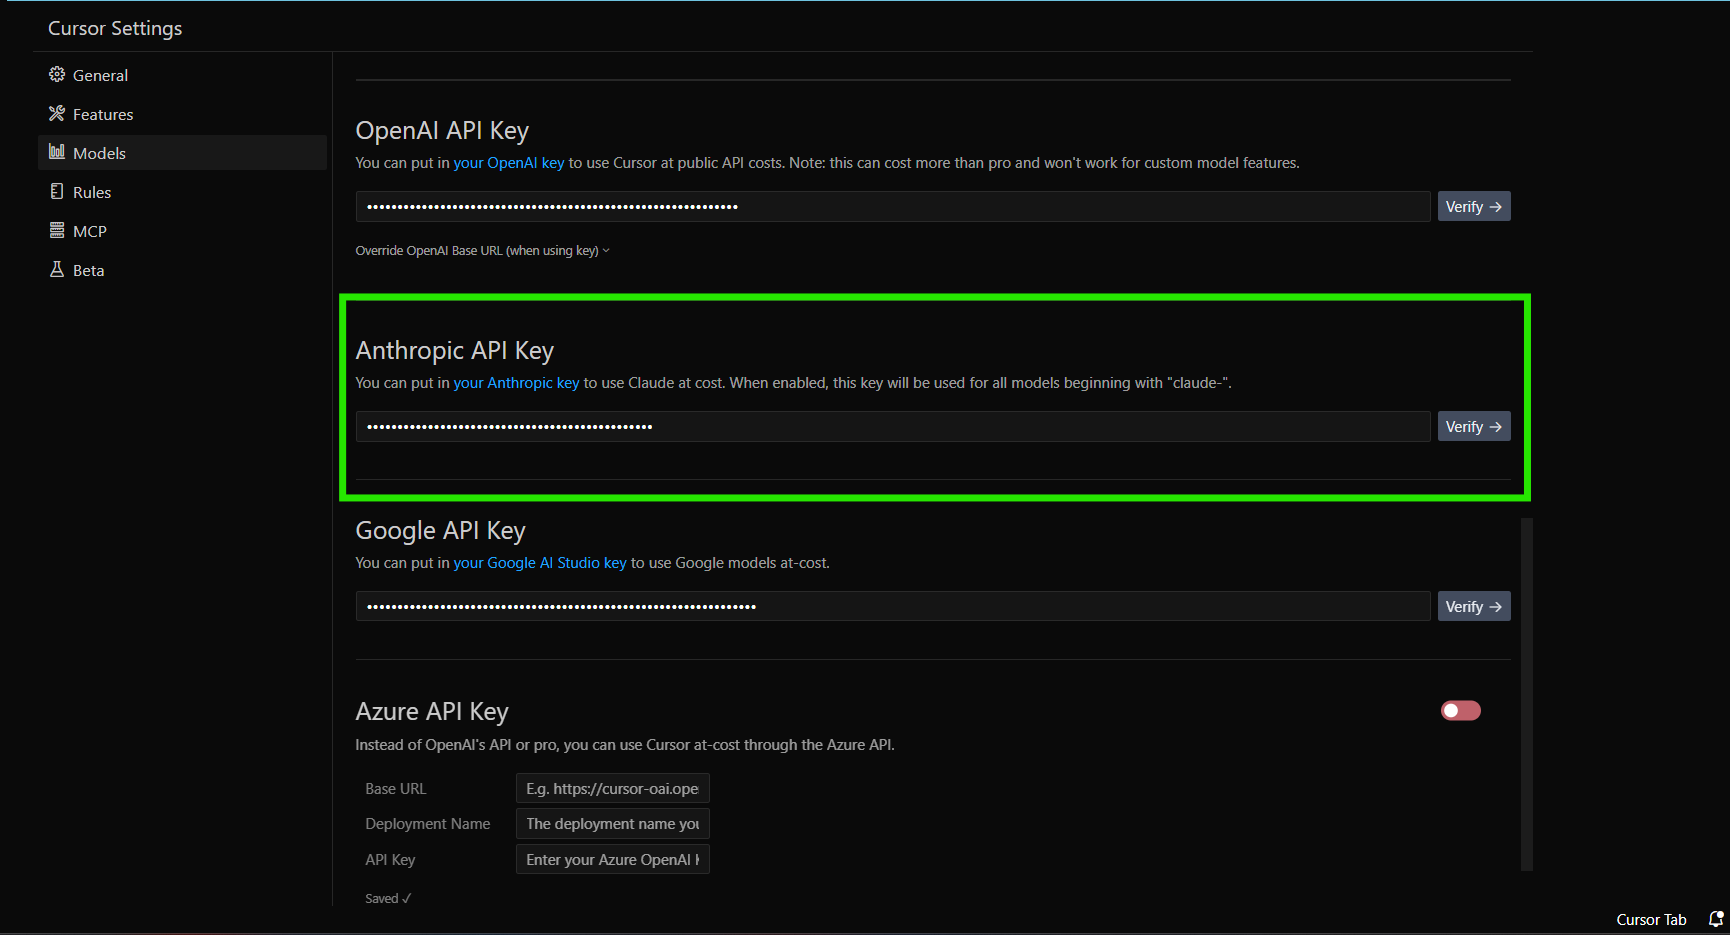Click the Models chart icon in sidebar
This screenshot has height=935, width=1730.
[x=57, y=152]
